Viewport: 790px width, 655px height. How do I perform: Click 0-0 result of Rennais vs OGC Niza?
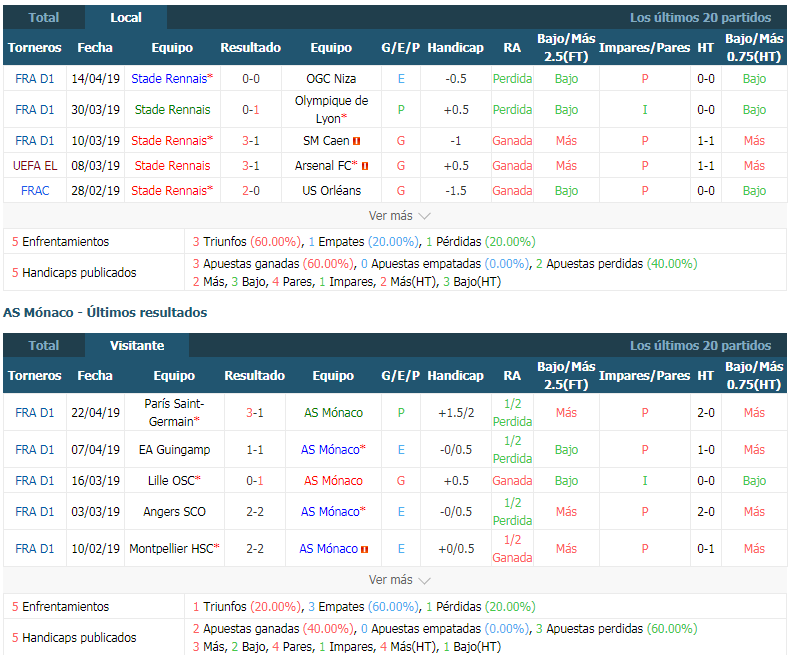click(251, 79)
